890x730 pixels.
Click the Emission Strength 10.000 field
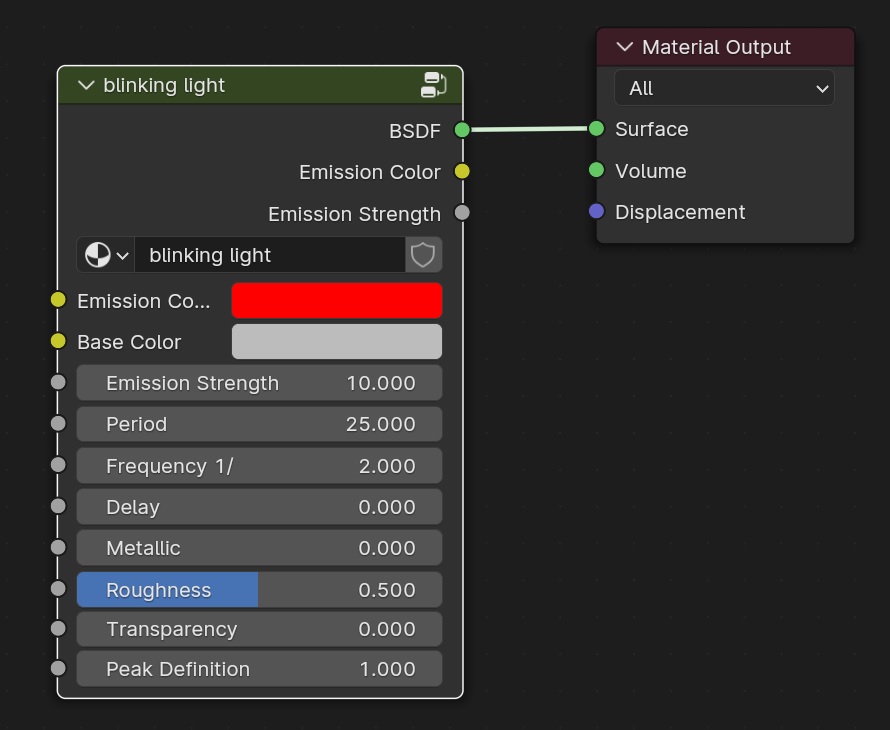(x=259, y=383)
